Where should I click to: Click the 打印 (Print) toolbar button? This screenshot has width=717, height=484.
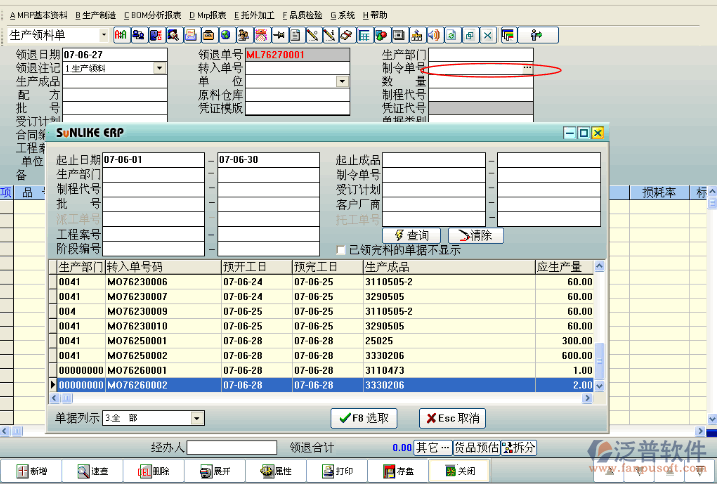[336, 471]
